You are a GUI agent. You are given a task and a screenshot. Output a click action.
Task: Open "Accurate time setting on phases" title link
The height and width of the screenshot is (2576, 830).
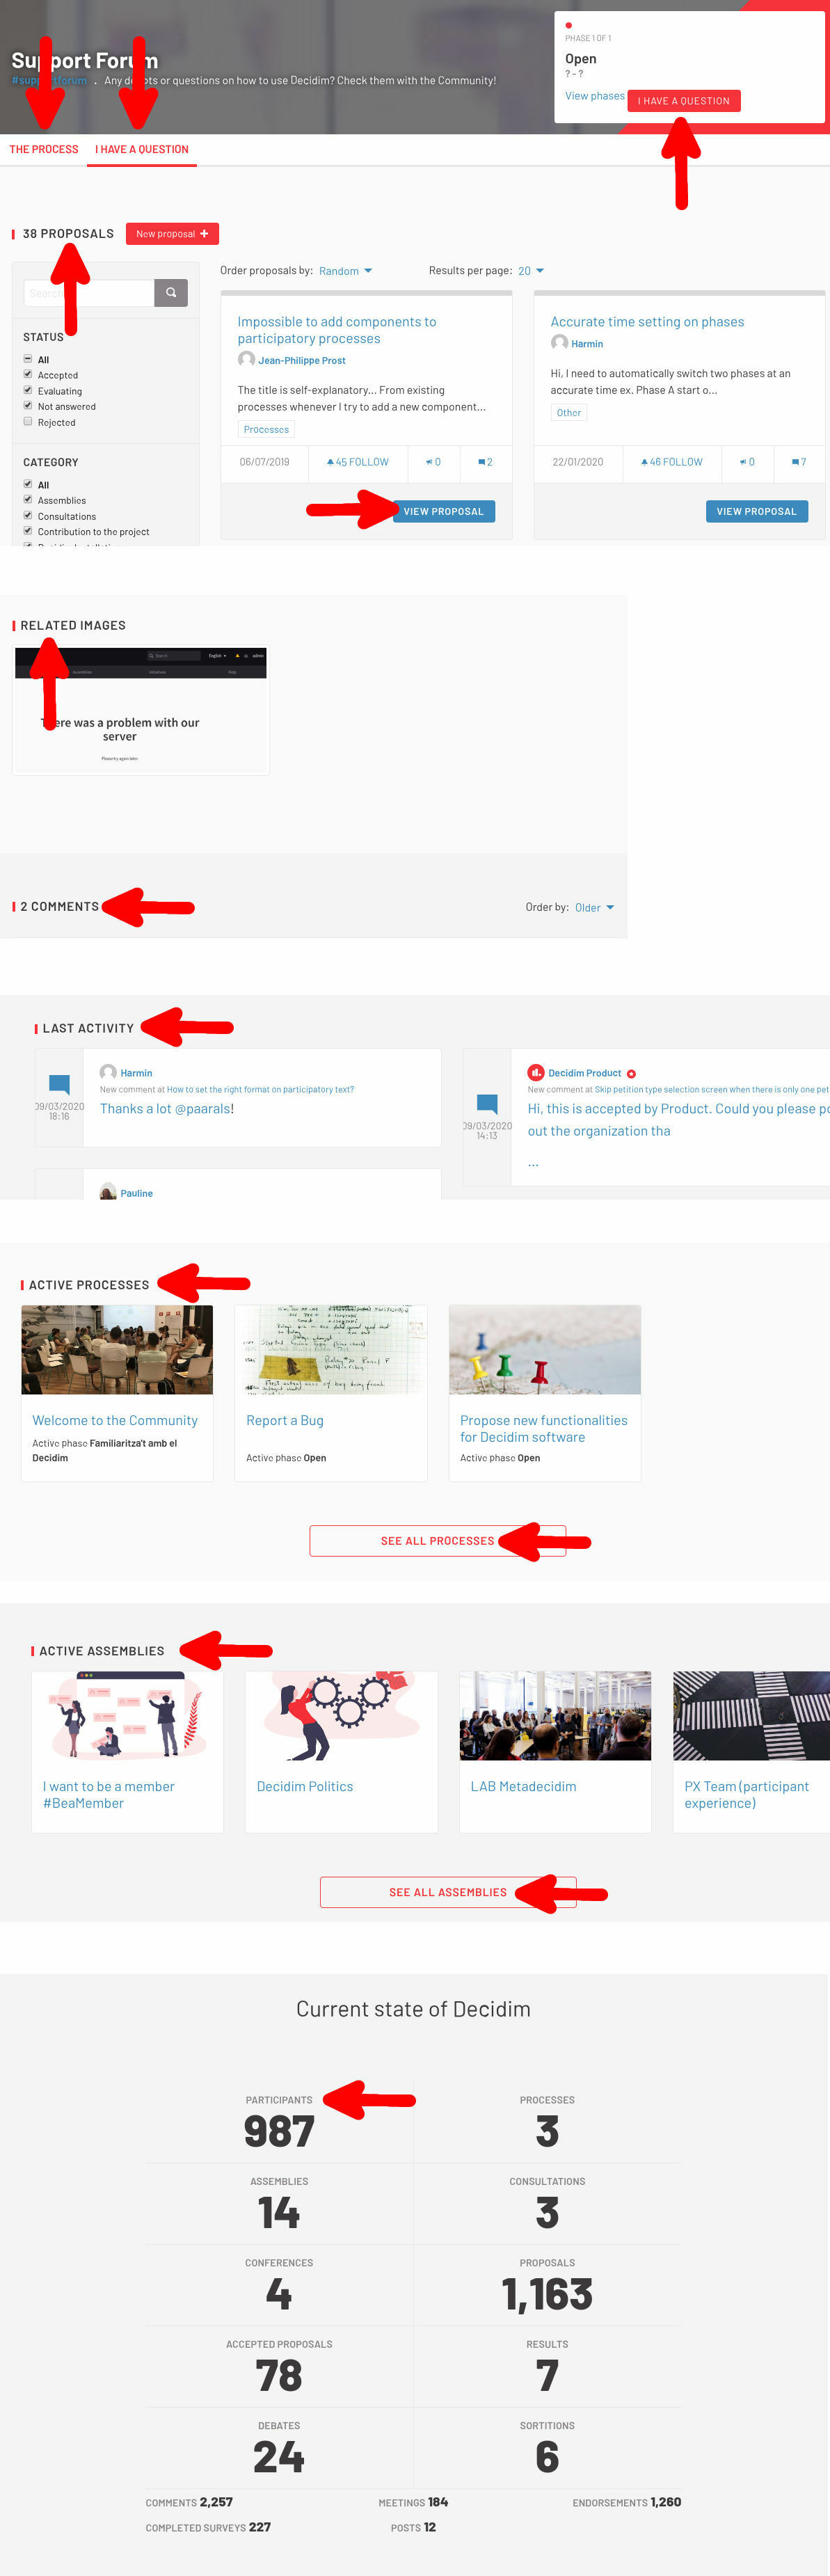(647, 322)
